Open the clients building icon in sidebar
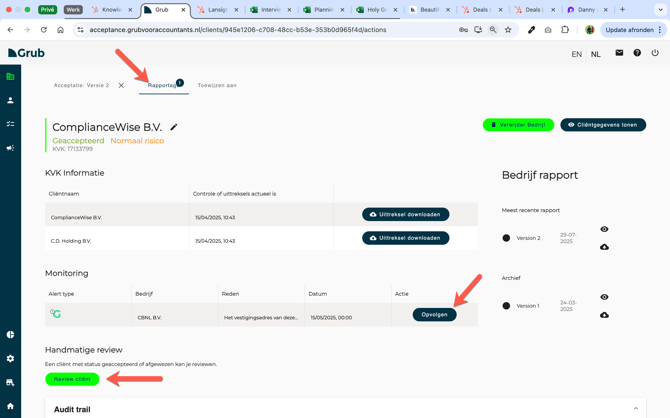670x418 pixels. pyautogui.click(x=10, y=77)
